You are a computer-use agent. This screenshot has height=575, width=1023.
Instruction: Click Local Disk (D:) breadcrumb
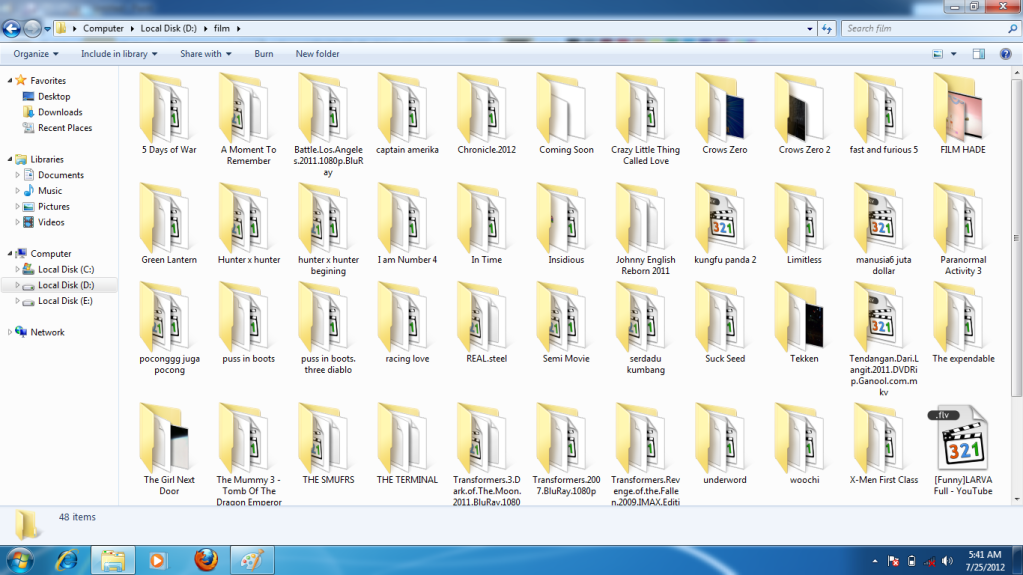[168, 29]
